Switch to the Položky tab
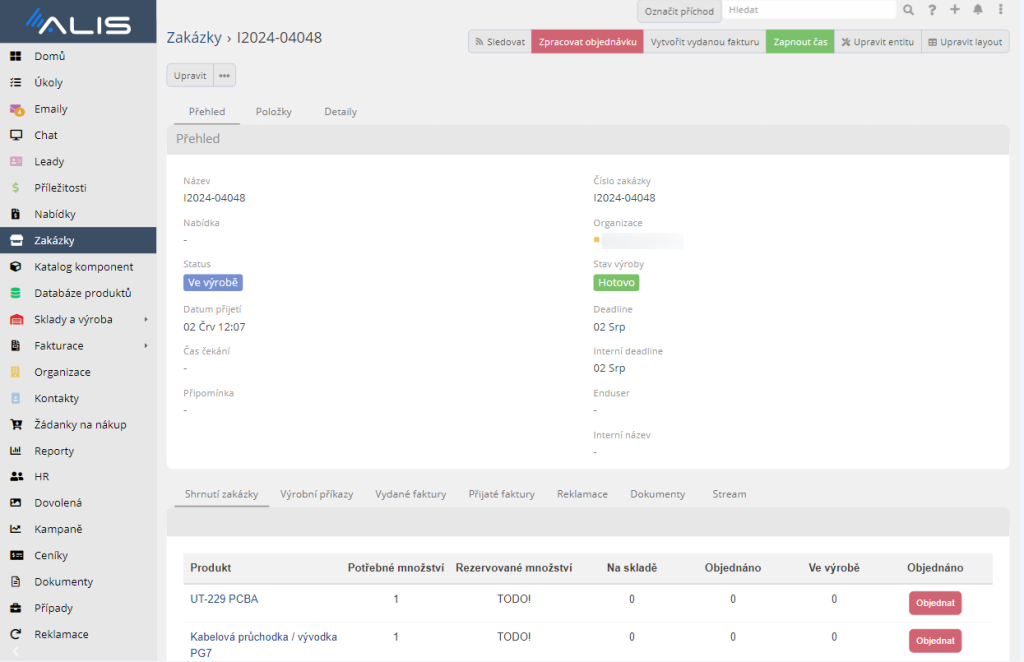1024x662 pixels. click(x=273, y=112)
